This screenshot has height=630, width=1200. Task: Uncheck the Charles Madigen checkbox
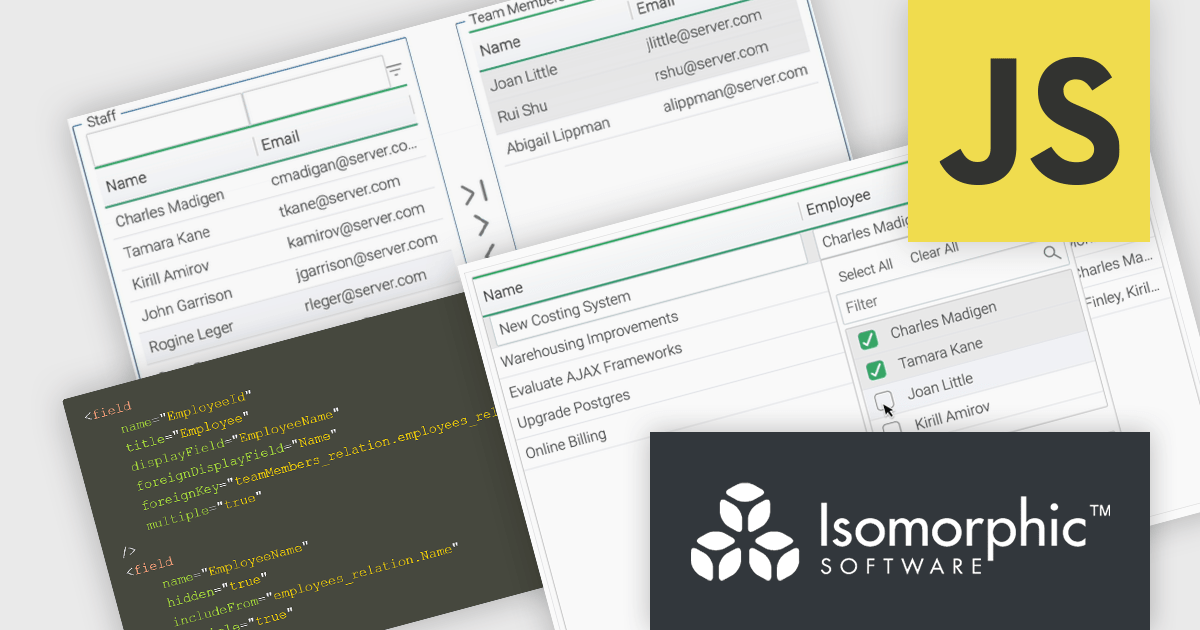click(867, 340)
